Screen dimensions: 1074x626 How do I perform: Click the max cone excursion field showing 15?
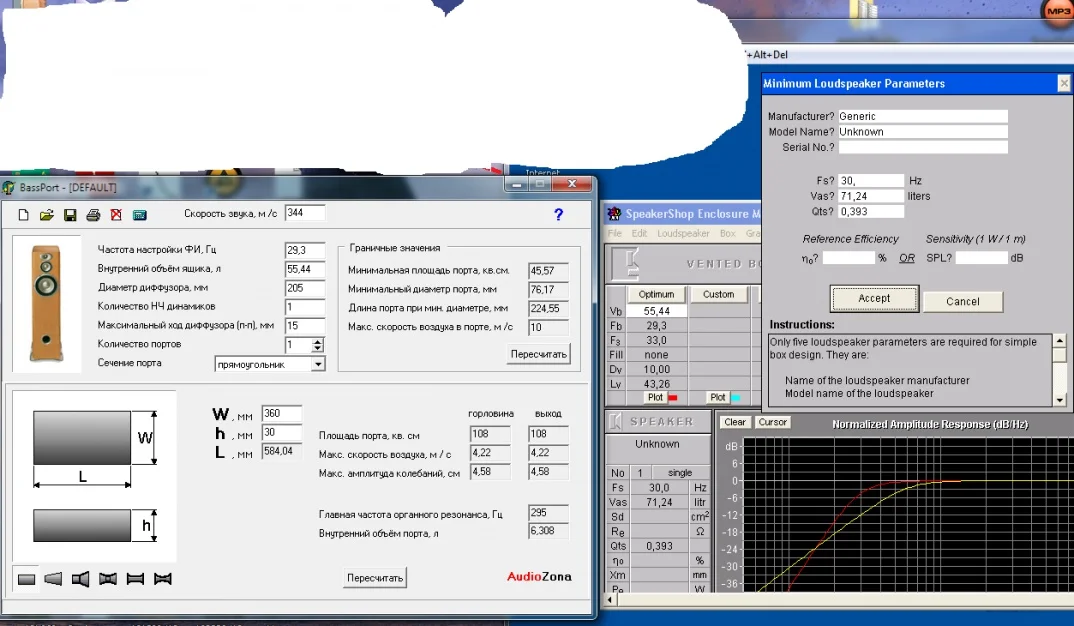[305, 326]
